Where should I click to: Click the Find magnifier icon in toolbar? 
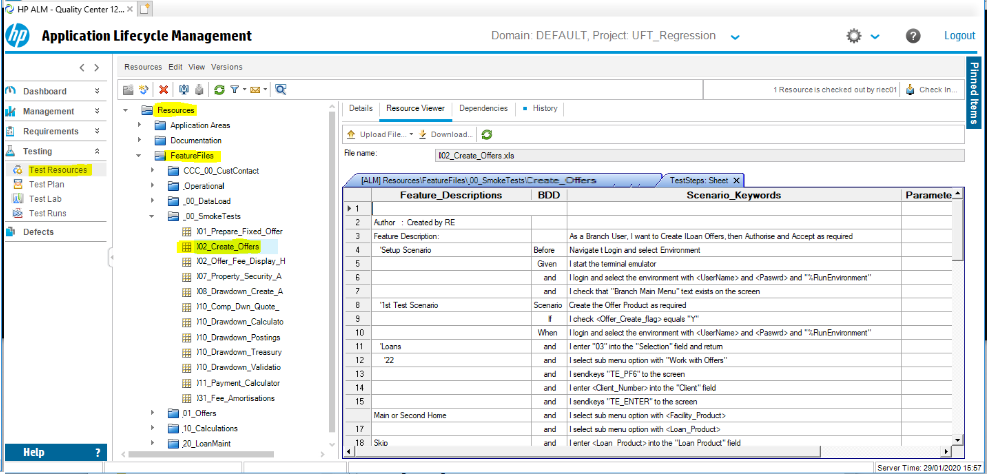281,90
